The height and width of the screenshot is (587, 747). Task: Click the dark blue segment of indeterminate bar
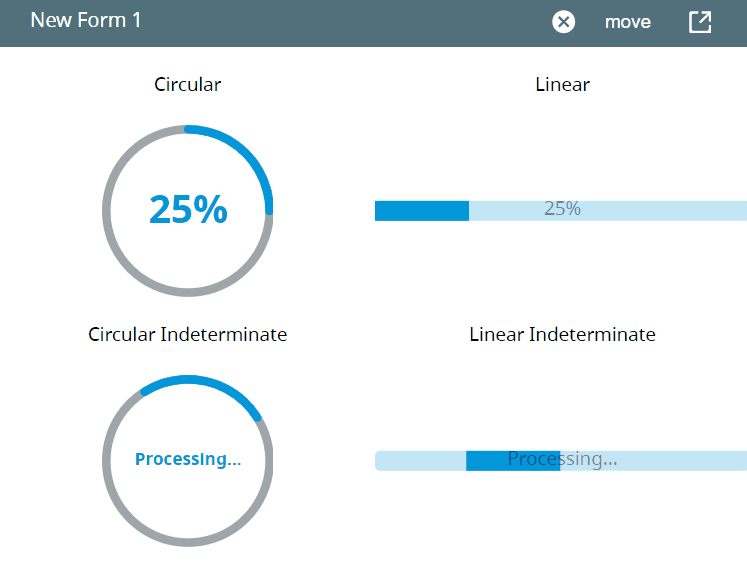pos(487,461)
